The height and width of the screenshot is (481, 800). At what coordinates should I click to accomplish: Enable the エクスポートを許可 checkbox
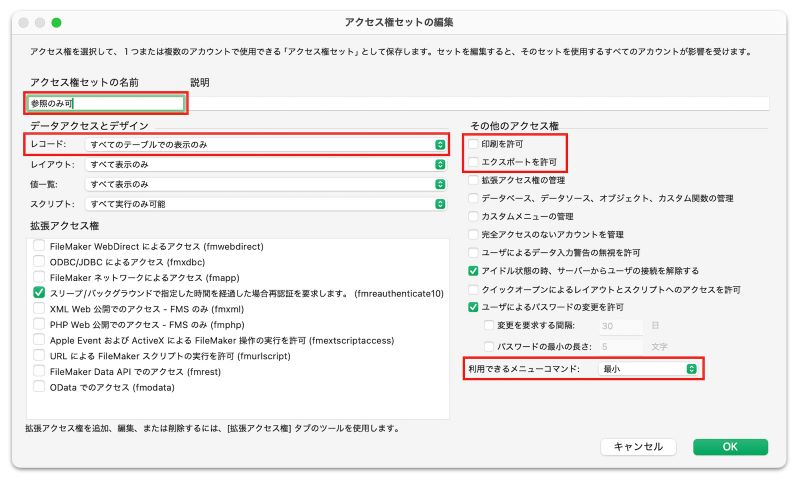(473, 162)
